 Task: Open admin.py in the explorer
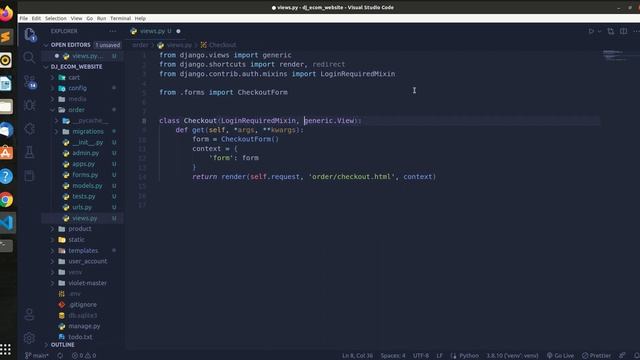point(82,153)
